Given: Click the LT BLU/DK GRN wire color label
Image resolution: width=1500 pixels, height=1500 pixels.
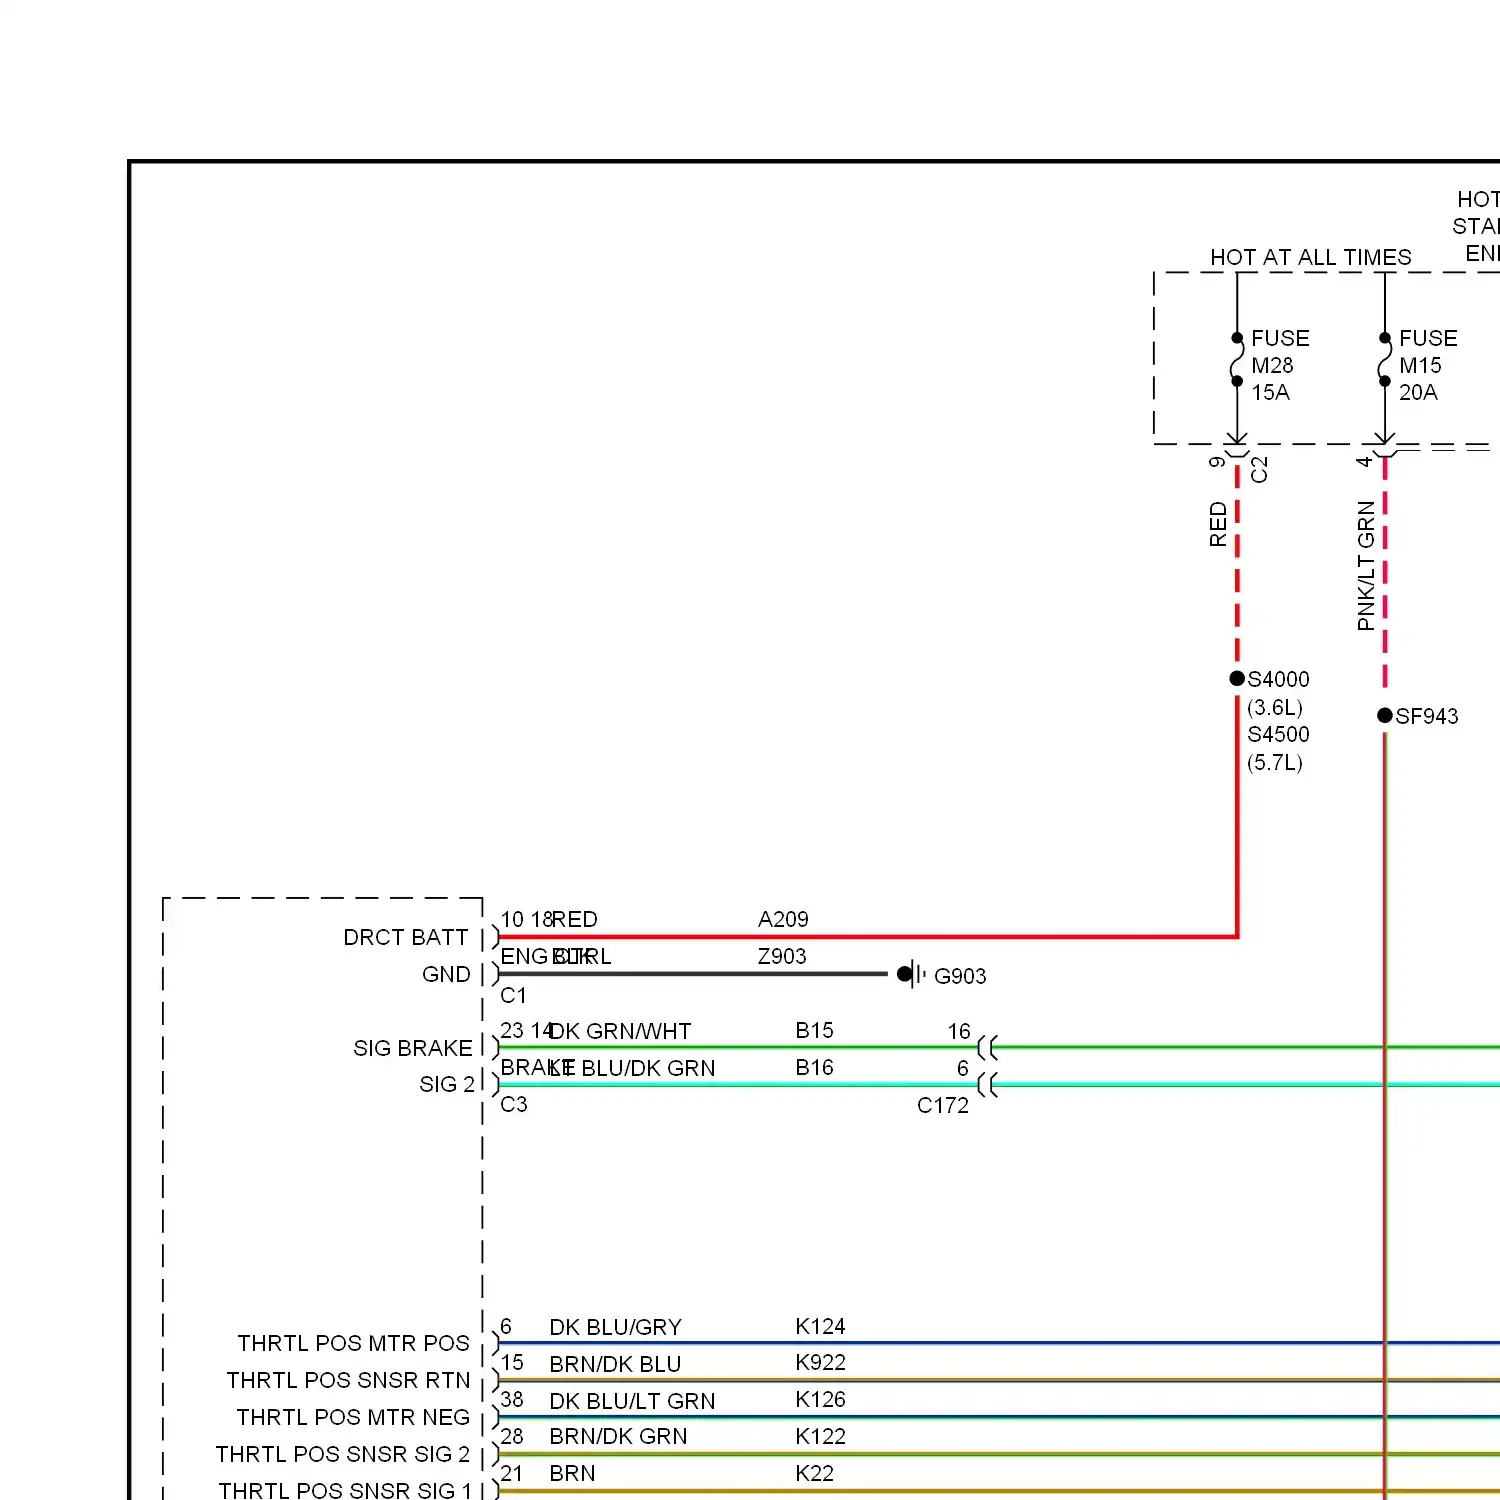Looking at the screenshot, I should (632, 1068).
